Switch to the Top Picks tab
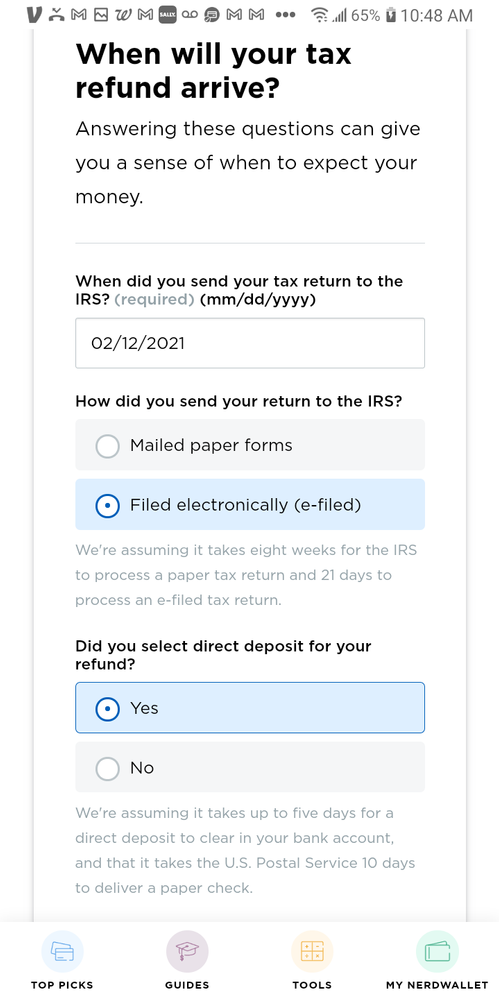Image resolution: width=499 pixels, height=999 pixels. 62,960
